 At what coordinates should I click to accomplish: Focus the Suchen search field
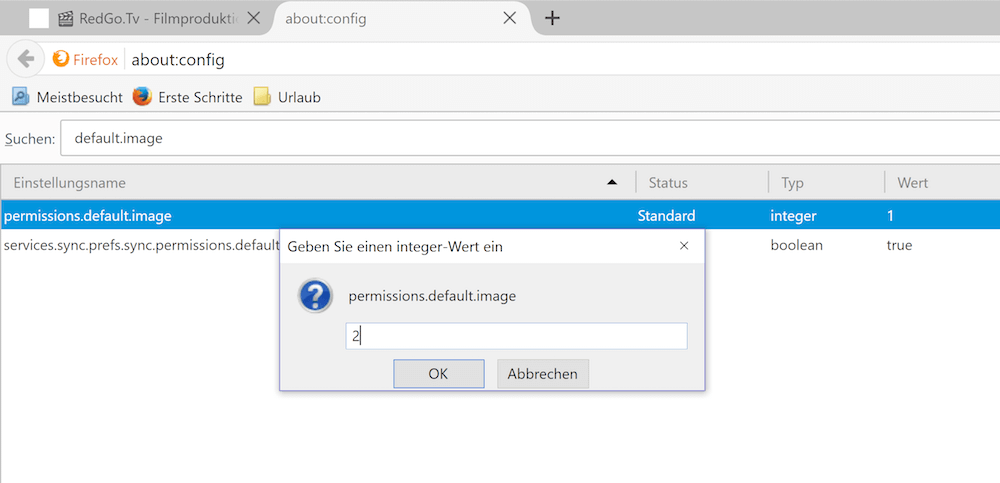[530, 138]
